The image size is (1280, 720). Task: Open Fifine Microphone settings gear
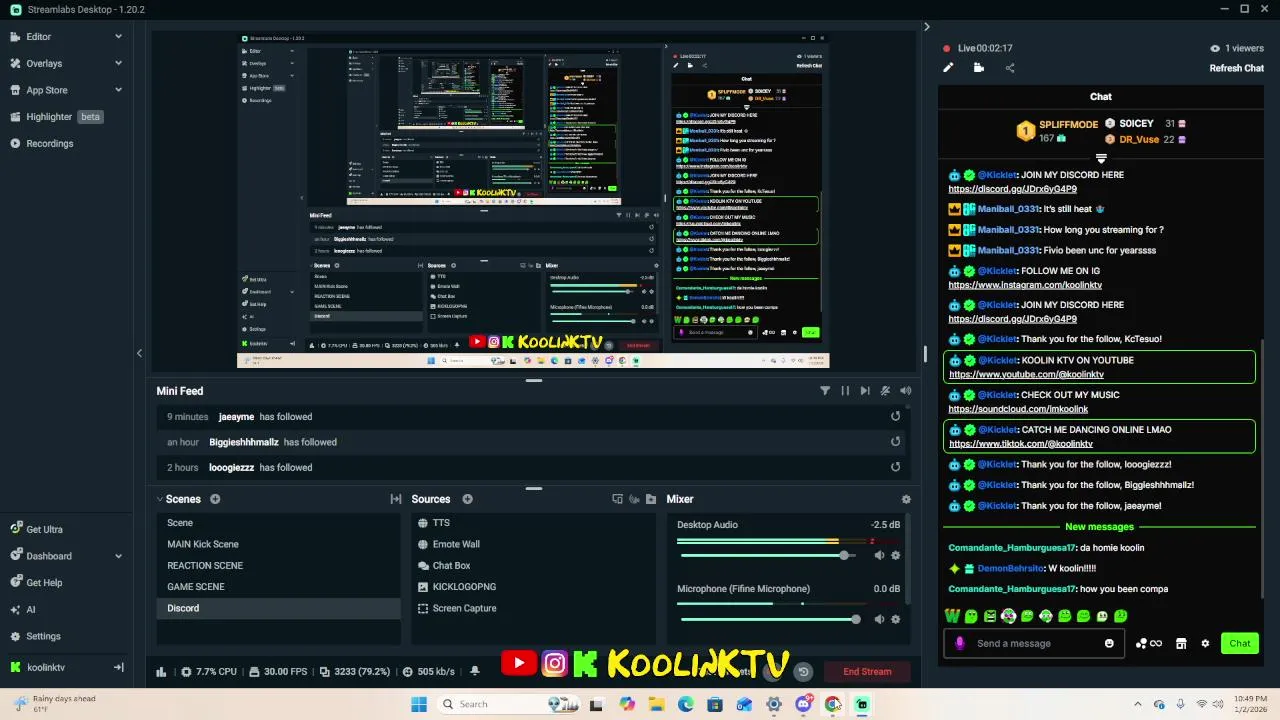896,619
